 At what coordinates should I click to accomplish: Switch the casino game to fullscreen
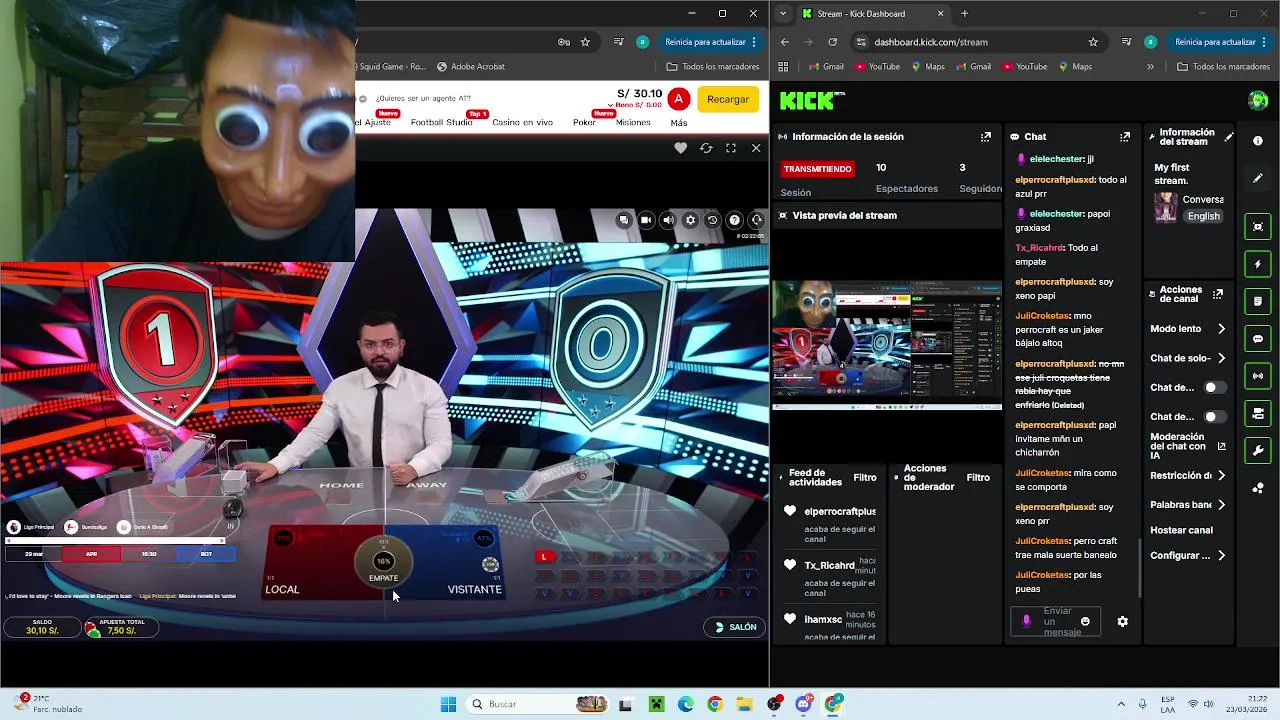pos(731,148)
